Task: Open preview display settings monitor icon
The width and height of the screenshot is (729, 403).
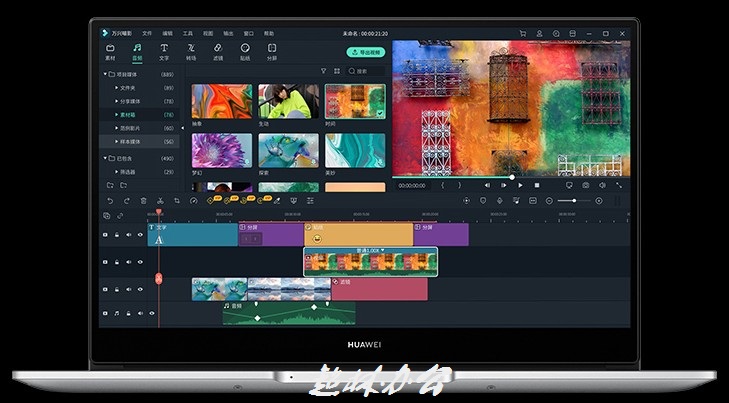Action: [x=569, y=185]
